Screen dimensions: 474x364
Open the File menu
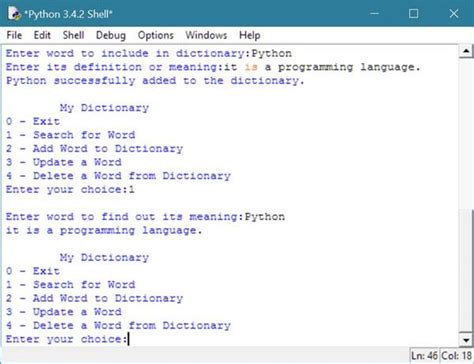pyautogui.click(x=14, y=35)
